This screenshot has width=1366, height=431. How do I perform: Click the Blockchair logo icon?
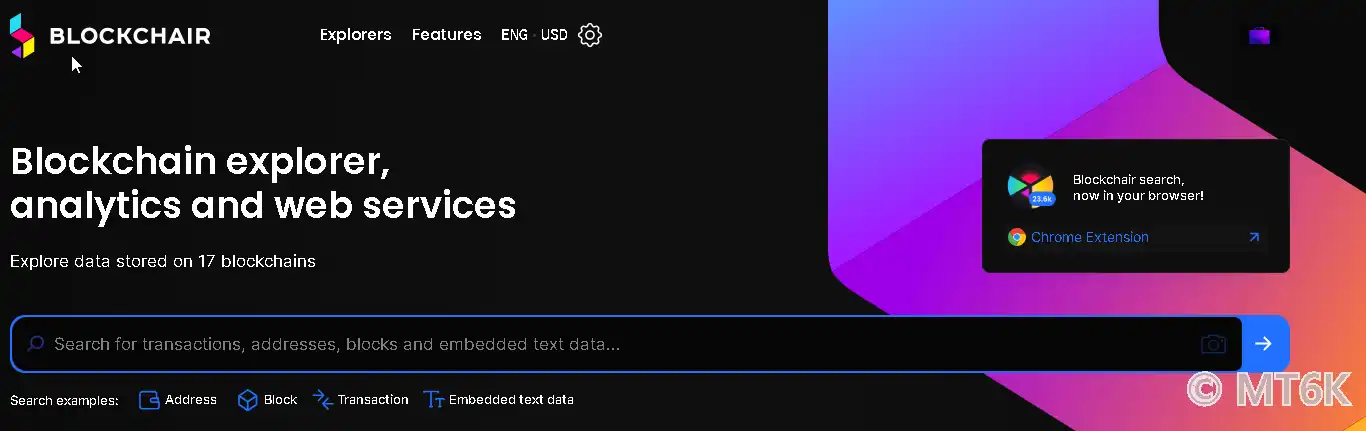click(23, 36)
